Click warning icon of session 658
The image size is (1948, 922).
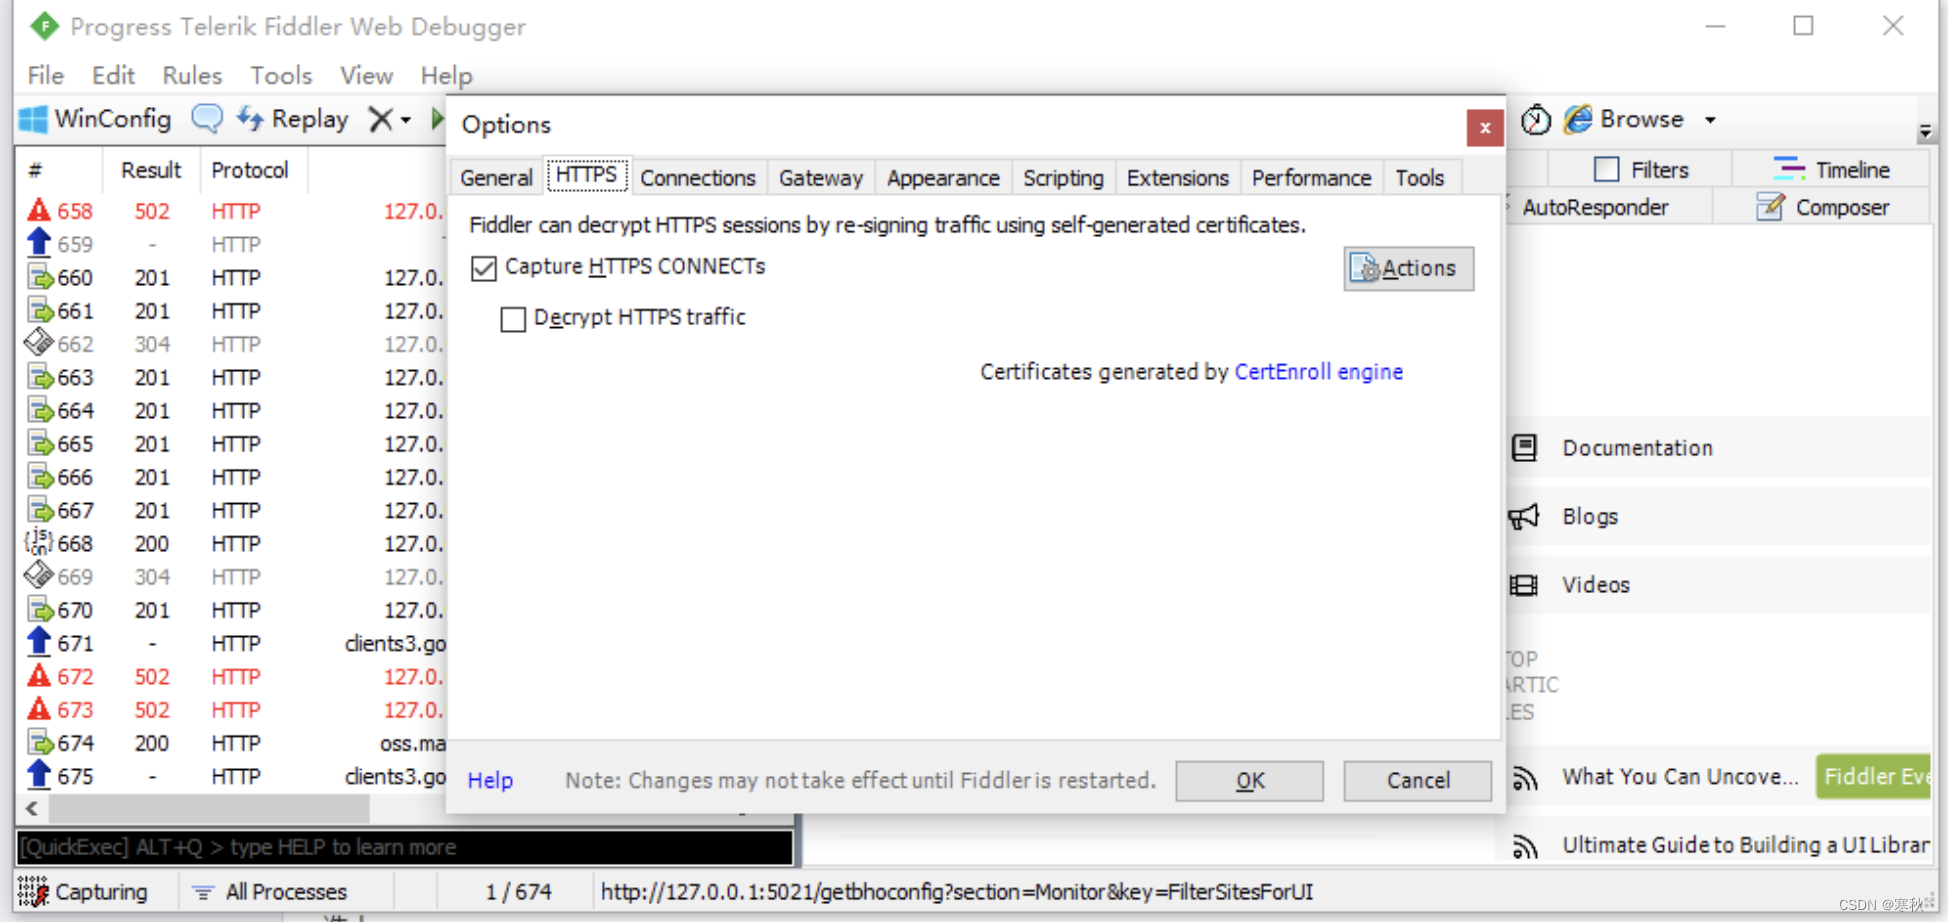click(39, 210)
